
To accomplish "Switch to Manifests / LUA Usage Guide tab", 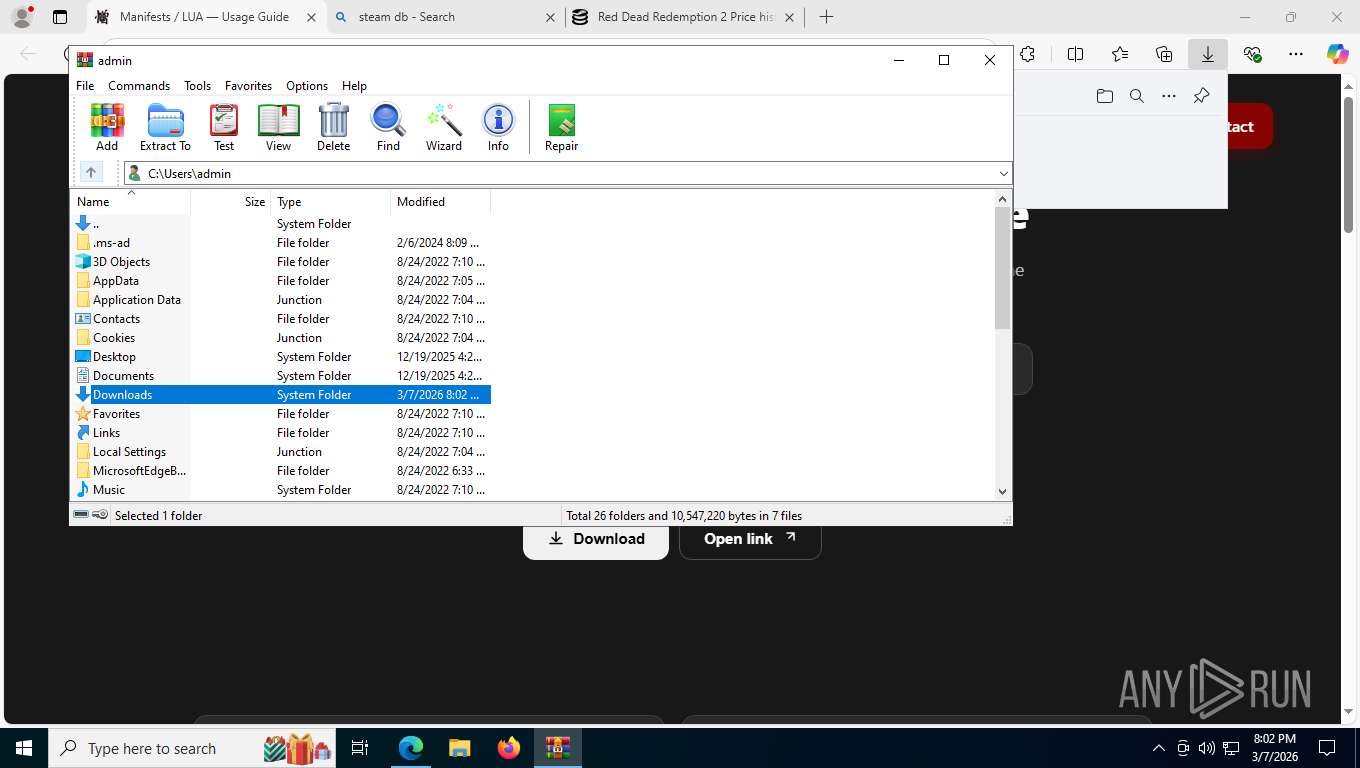I will tap(205, 17).
